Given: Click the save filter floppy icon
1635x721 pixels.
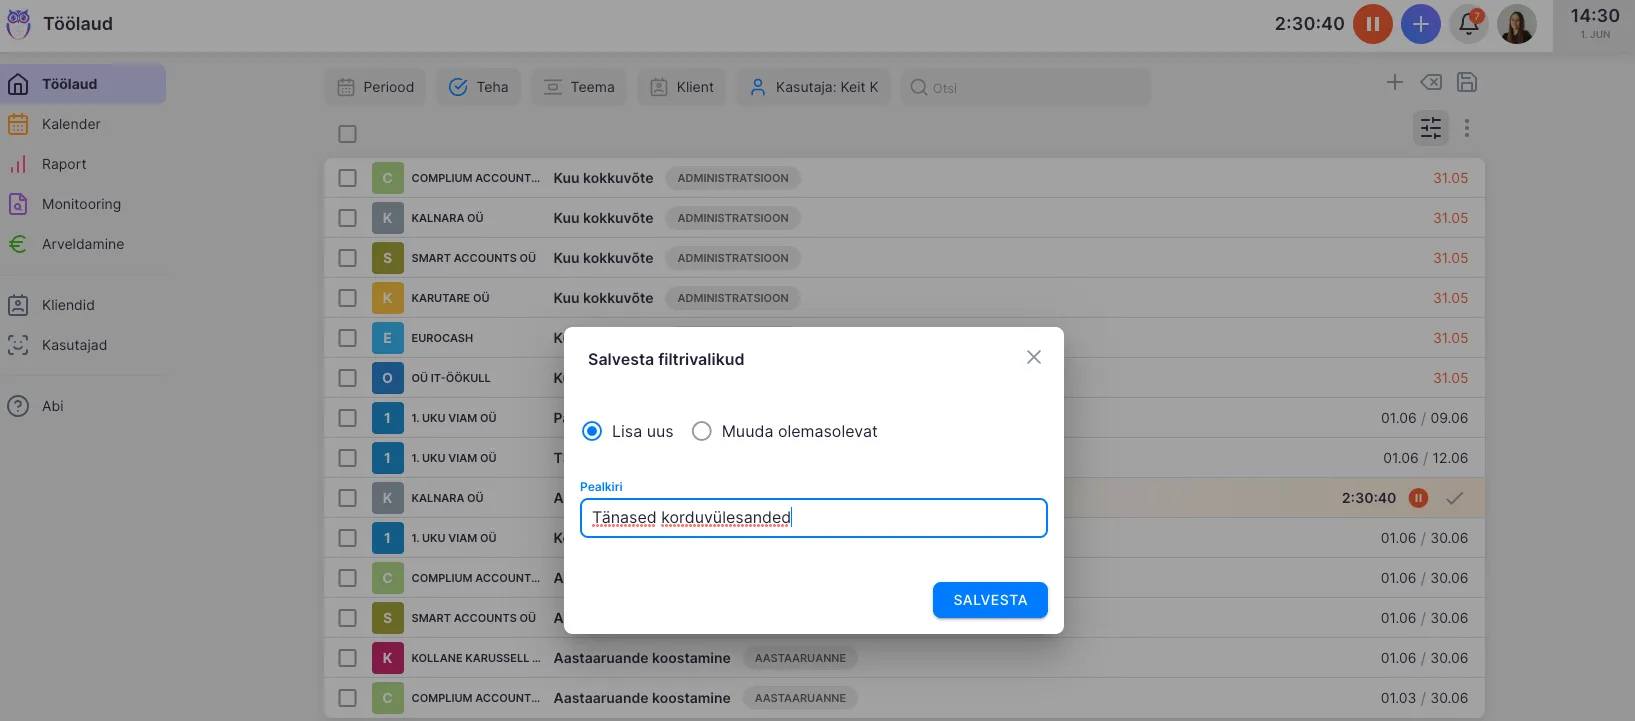Looking at the screenshot, I should pyautogui.click(x=1467, y=83).
